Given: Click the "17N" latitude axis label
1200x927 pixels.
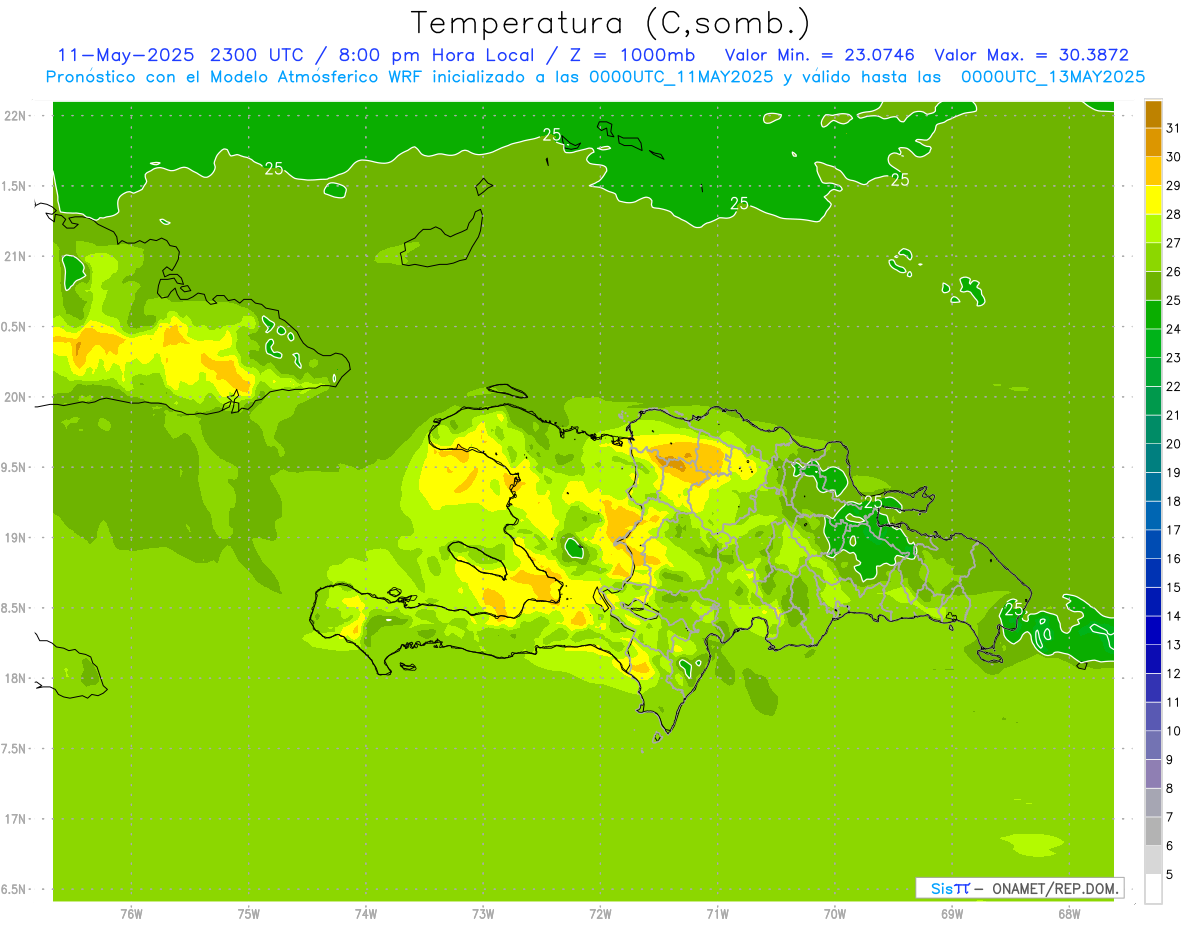Looking at the screenshot, I should tap(15, 820).
